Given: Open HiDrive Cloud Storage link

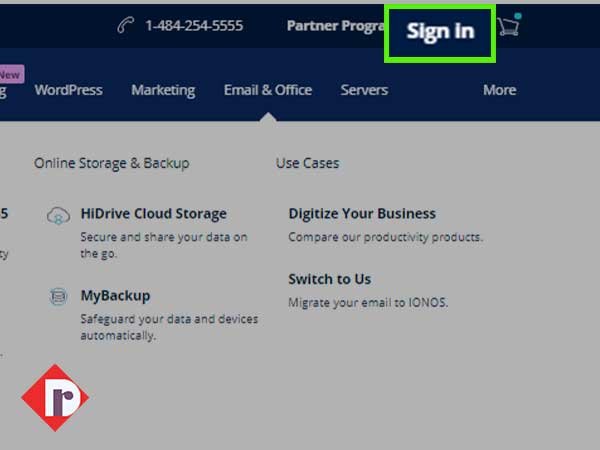Looking at the screenshot, I should point(154,214).
